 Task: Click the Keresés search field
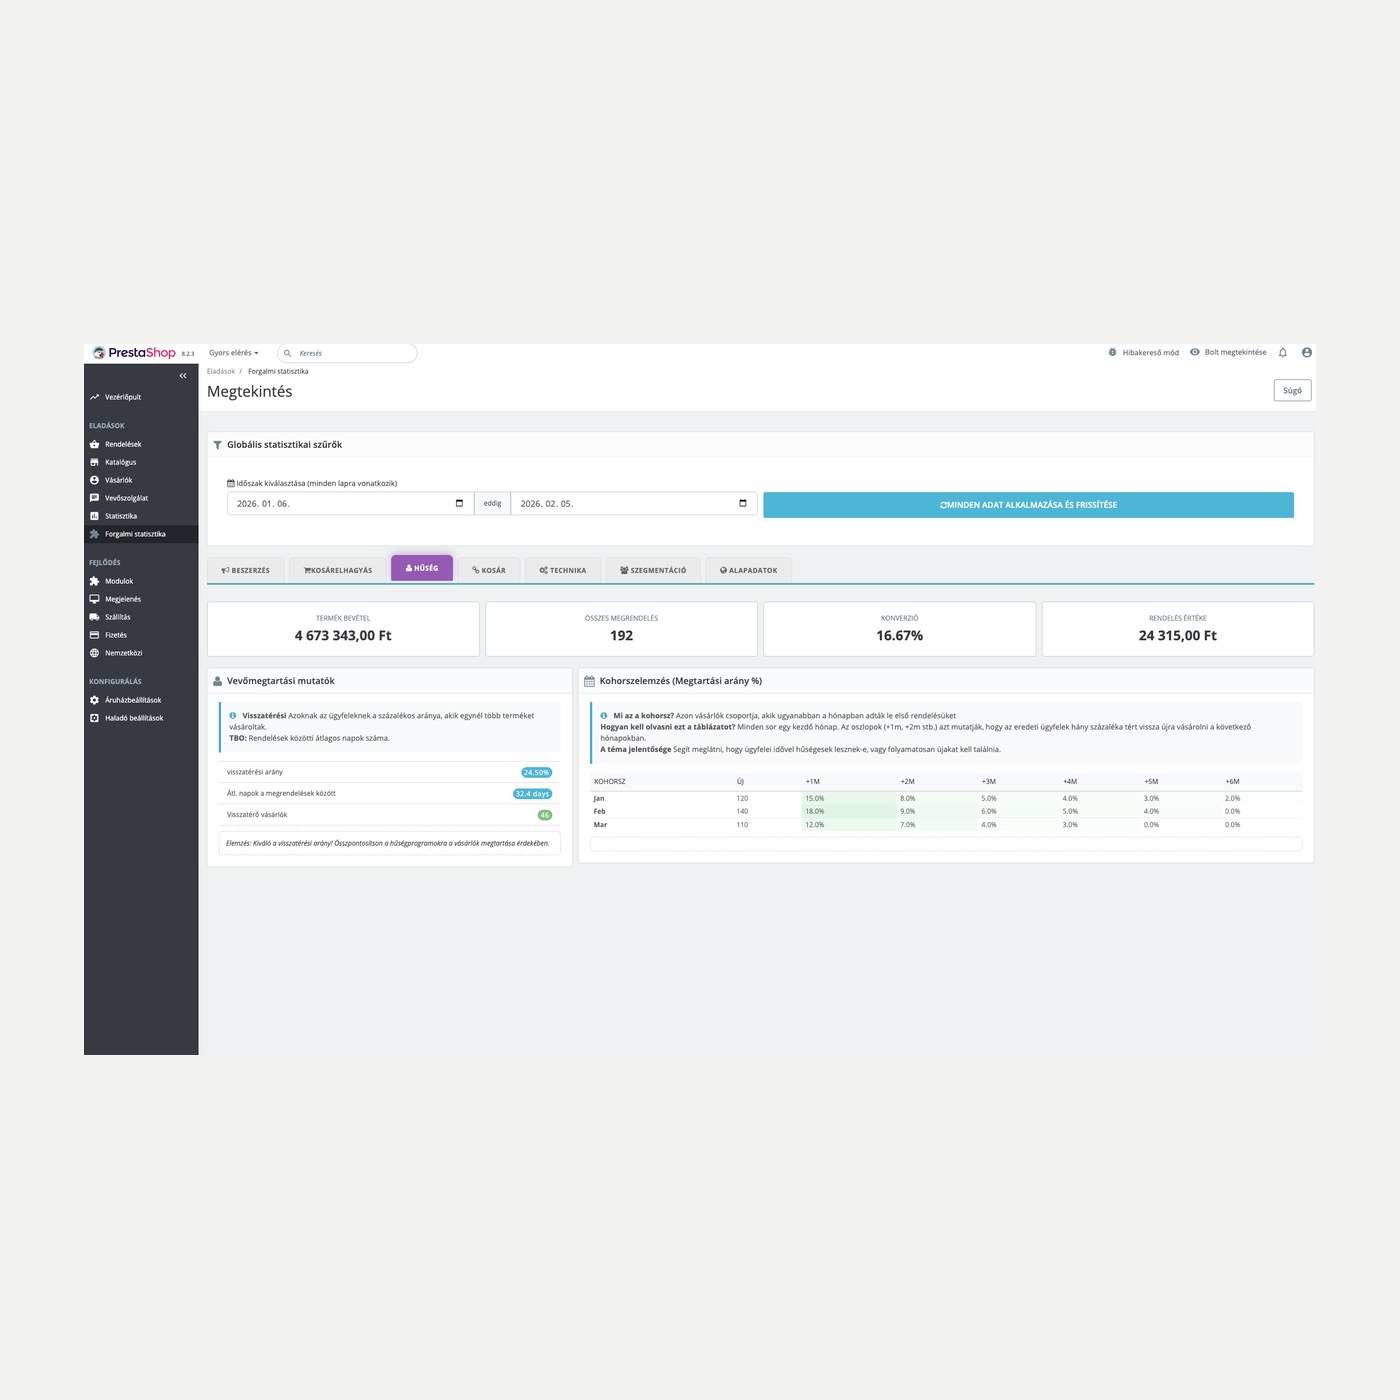click(x=347, y=353)
